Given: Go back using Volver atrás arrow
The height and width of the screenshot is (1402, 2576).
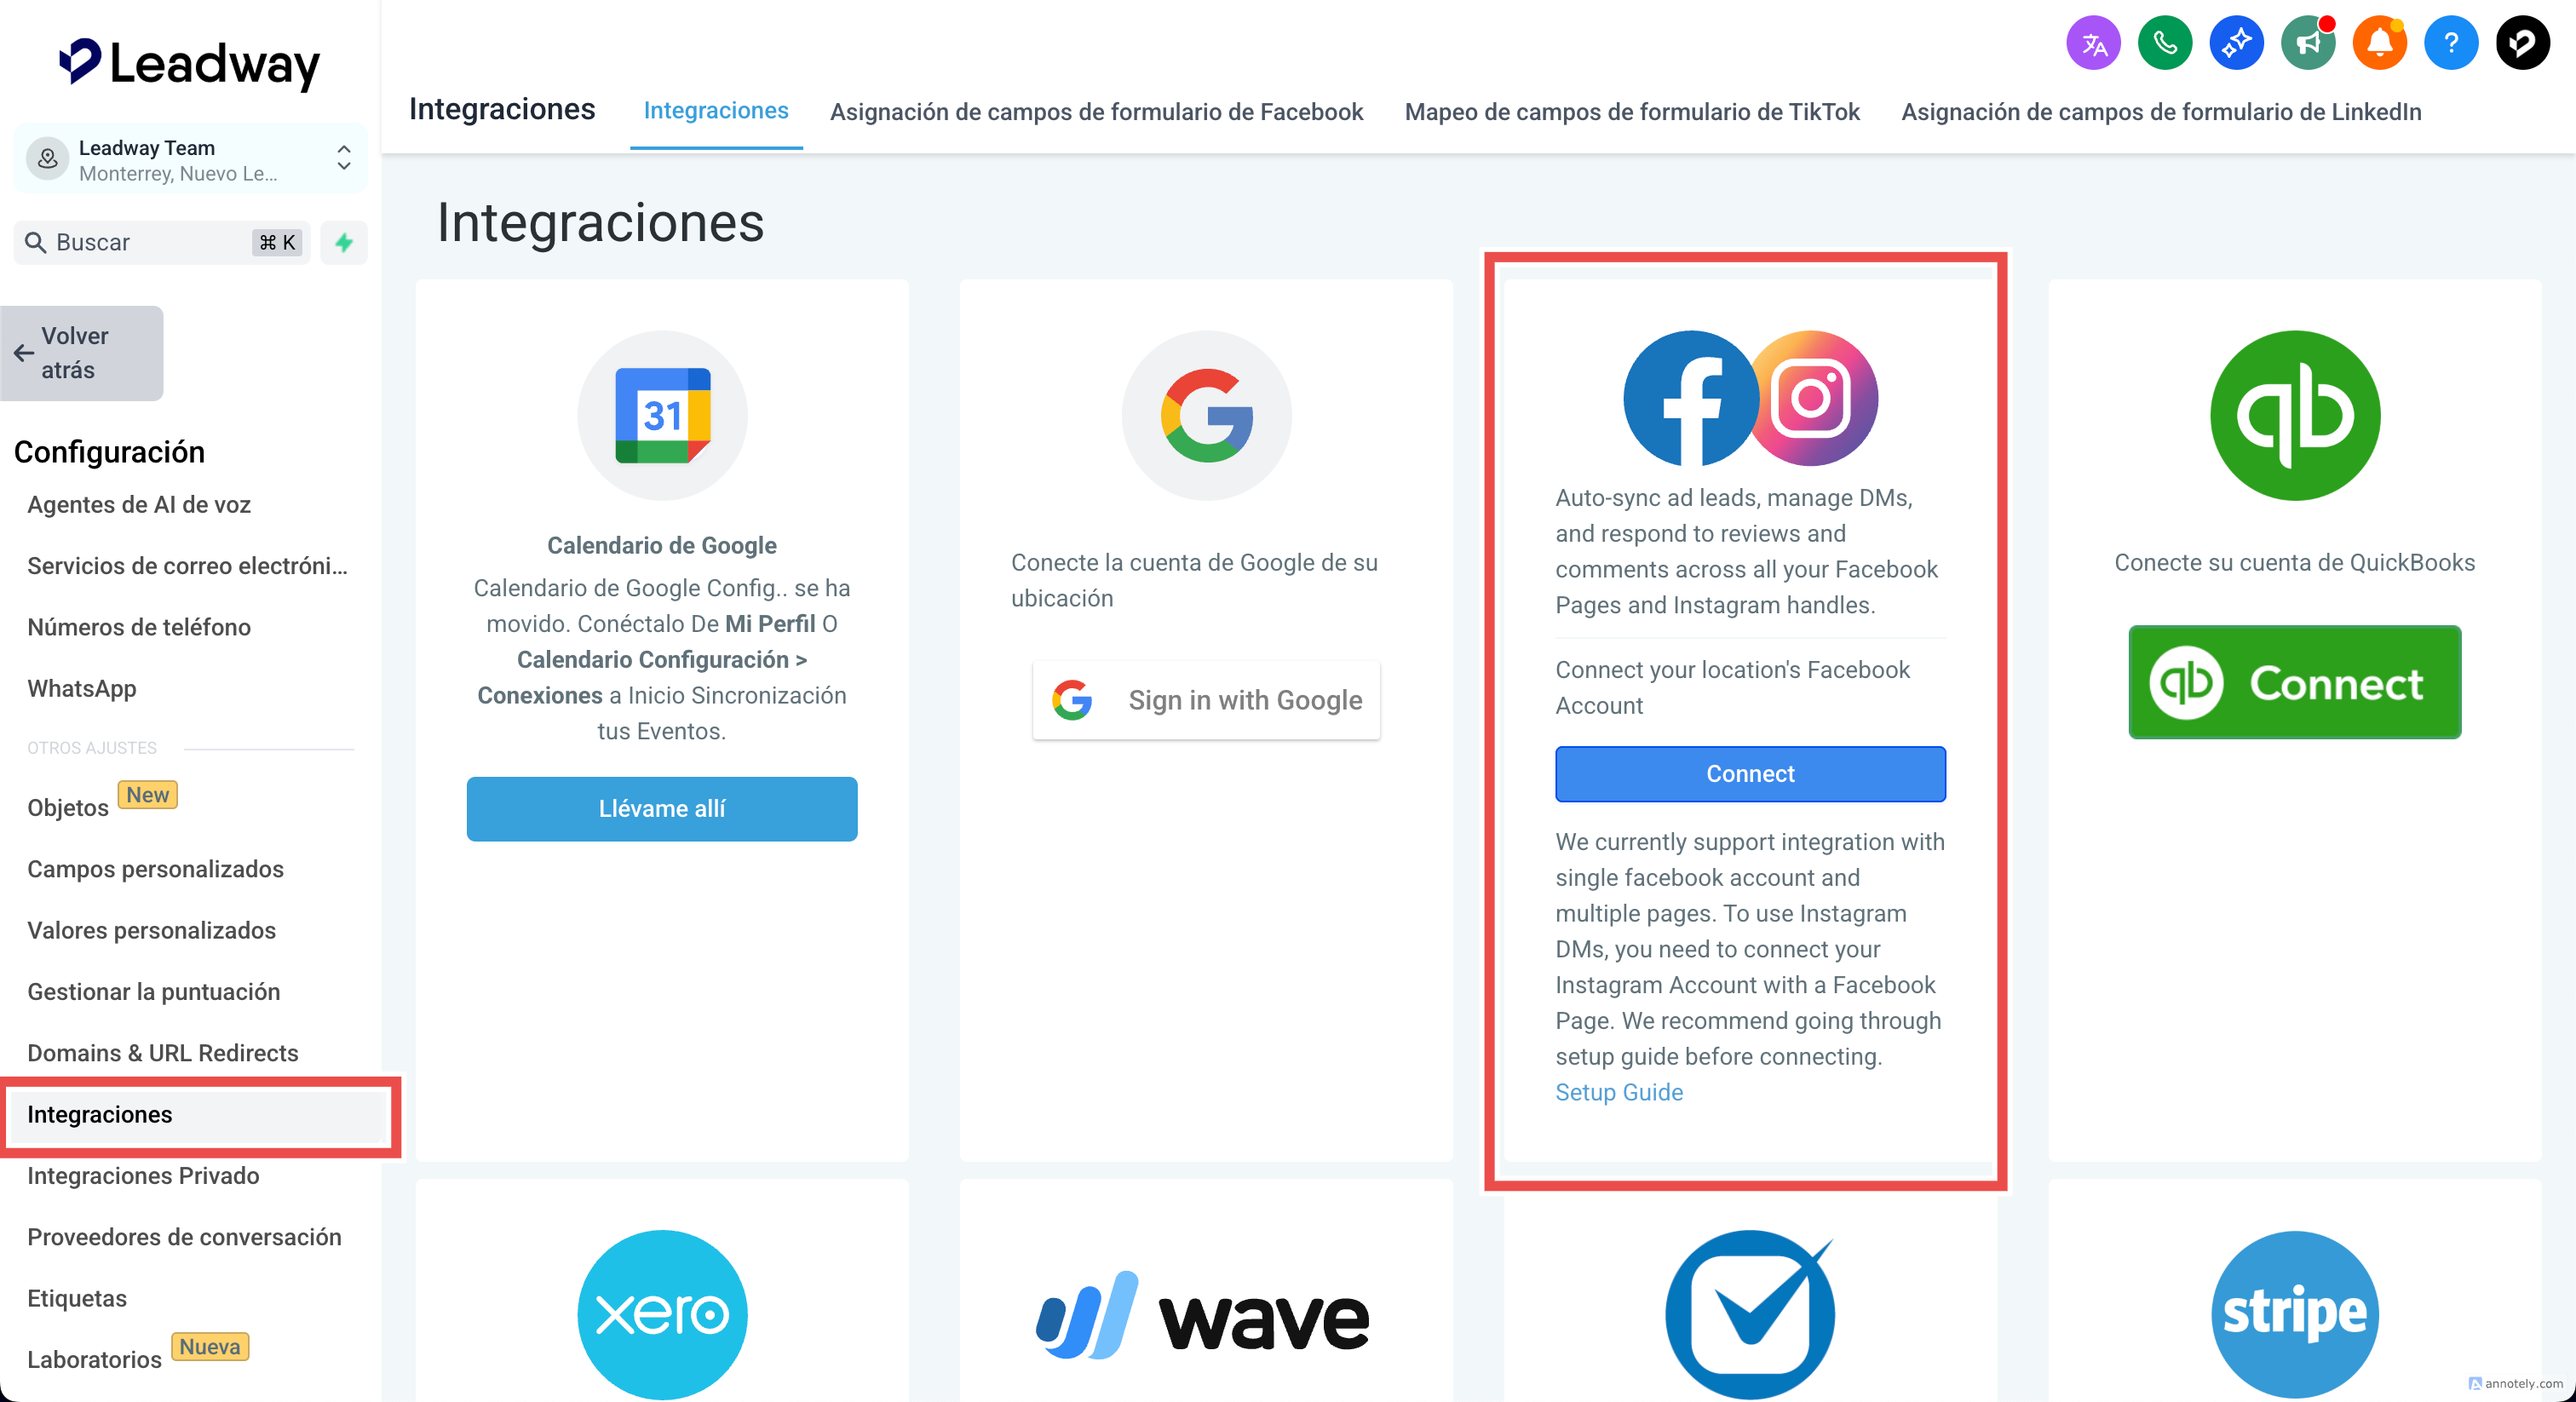Looking at the screenshot, I should pos(82,353).
